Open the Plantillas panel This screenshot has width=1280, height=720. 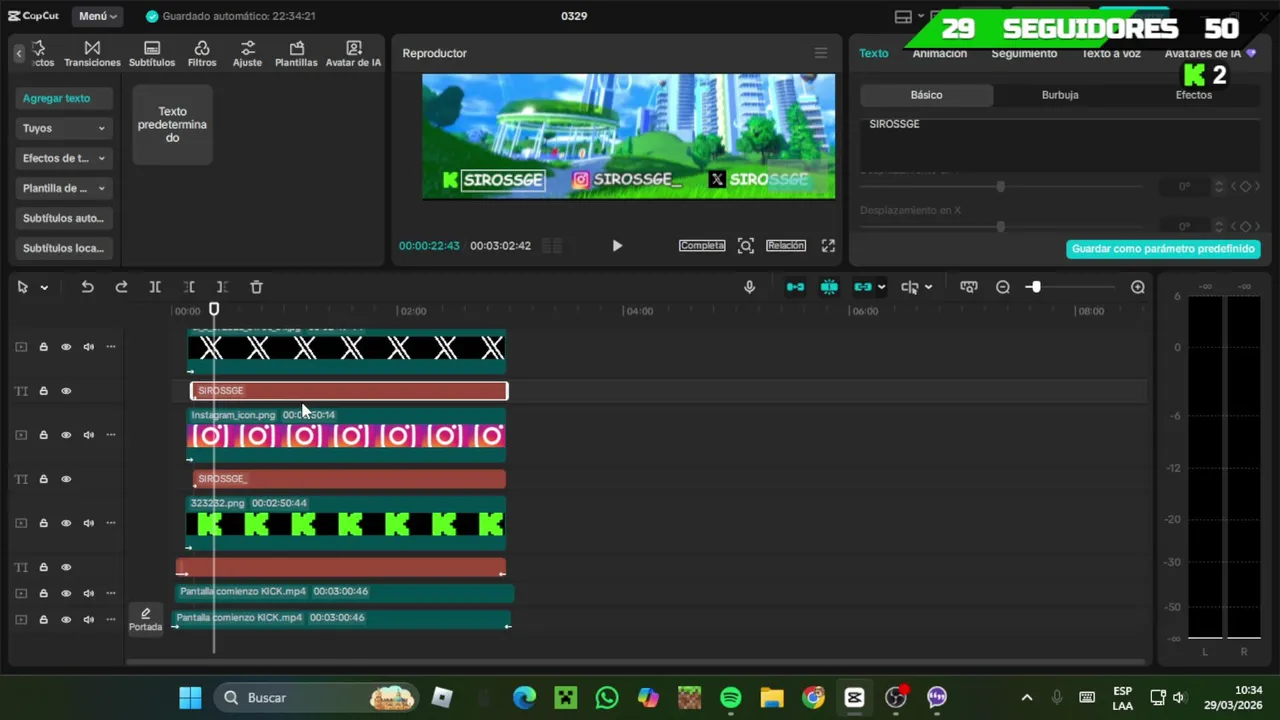point(296,54)
